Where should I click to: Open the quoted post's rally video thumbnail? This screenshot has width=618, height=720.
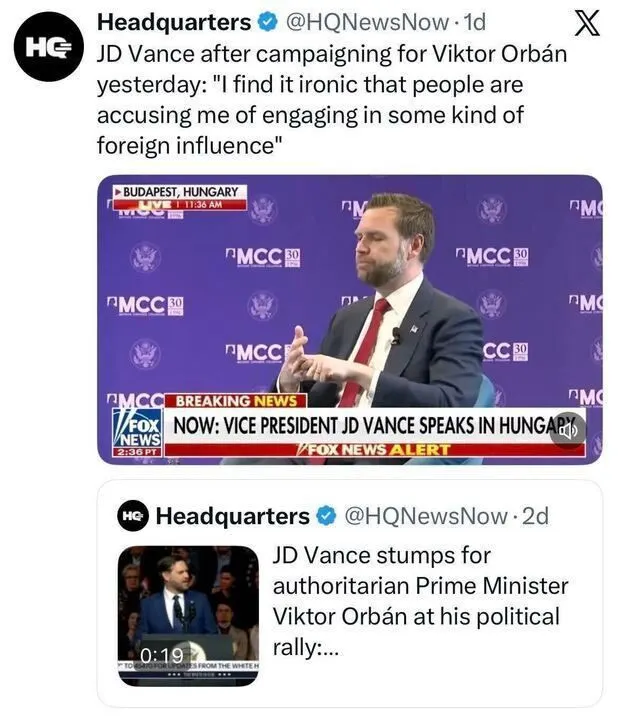pos(188,610)
